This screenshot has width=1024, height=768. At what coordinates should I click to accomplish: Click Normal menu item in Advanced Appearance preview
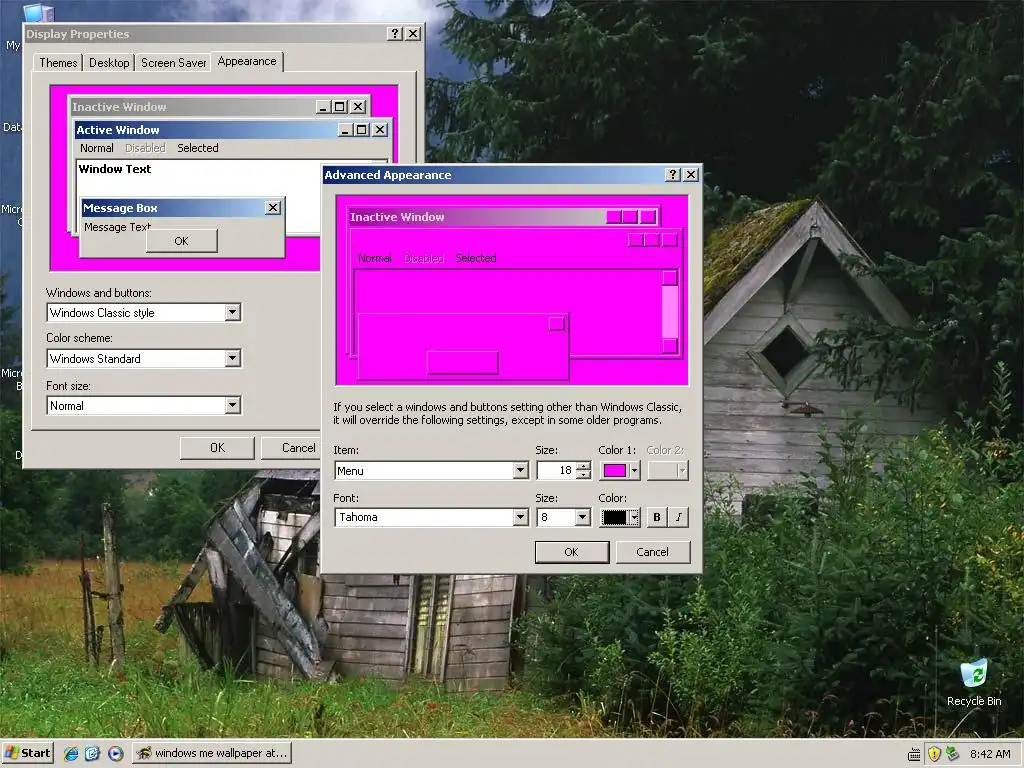pos(375,258)
